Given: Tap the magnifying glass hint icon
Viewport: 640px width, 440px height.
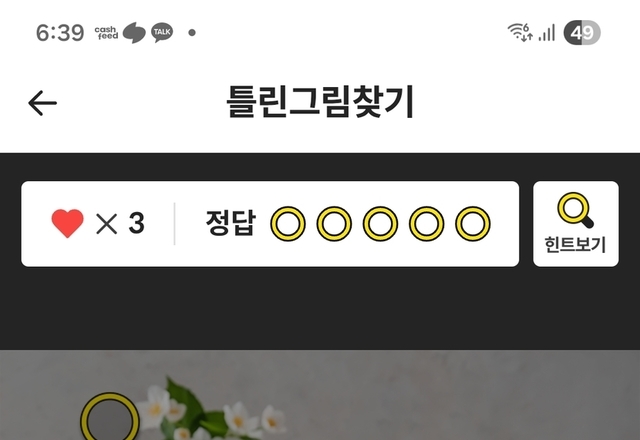Looking at the screenshot, I should pyautogui.click(x=576, y=210).
